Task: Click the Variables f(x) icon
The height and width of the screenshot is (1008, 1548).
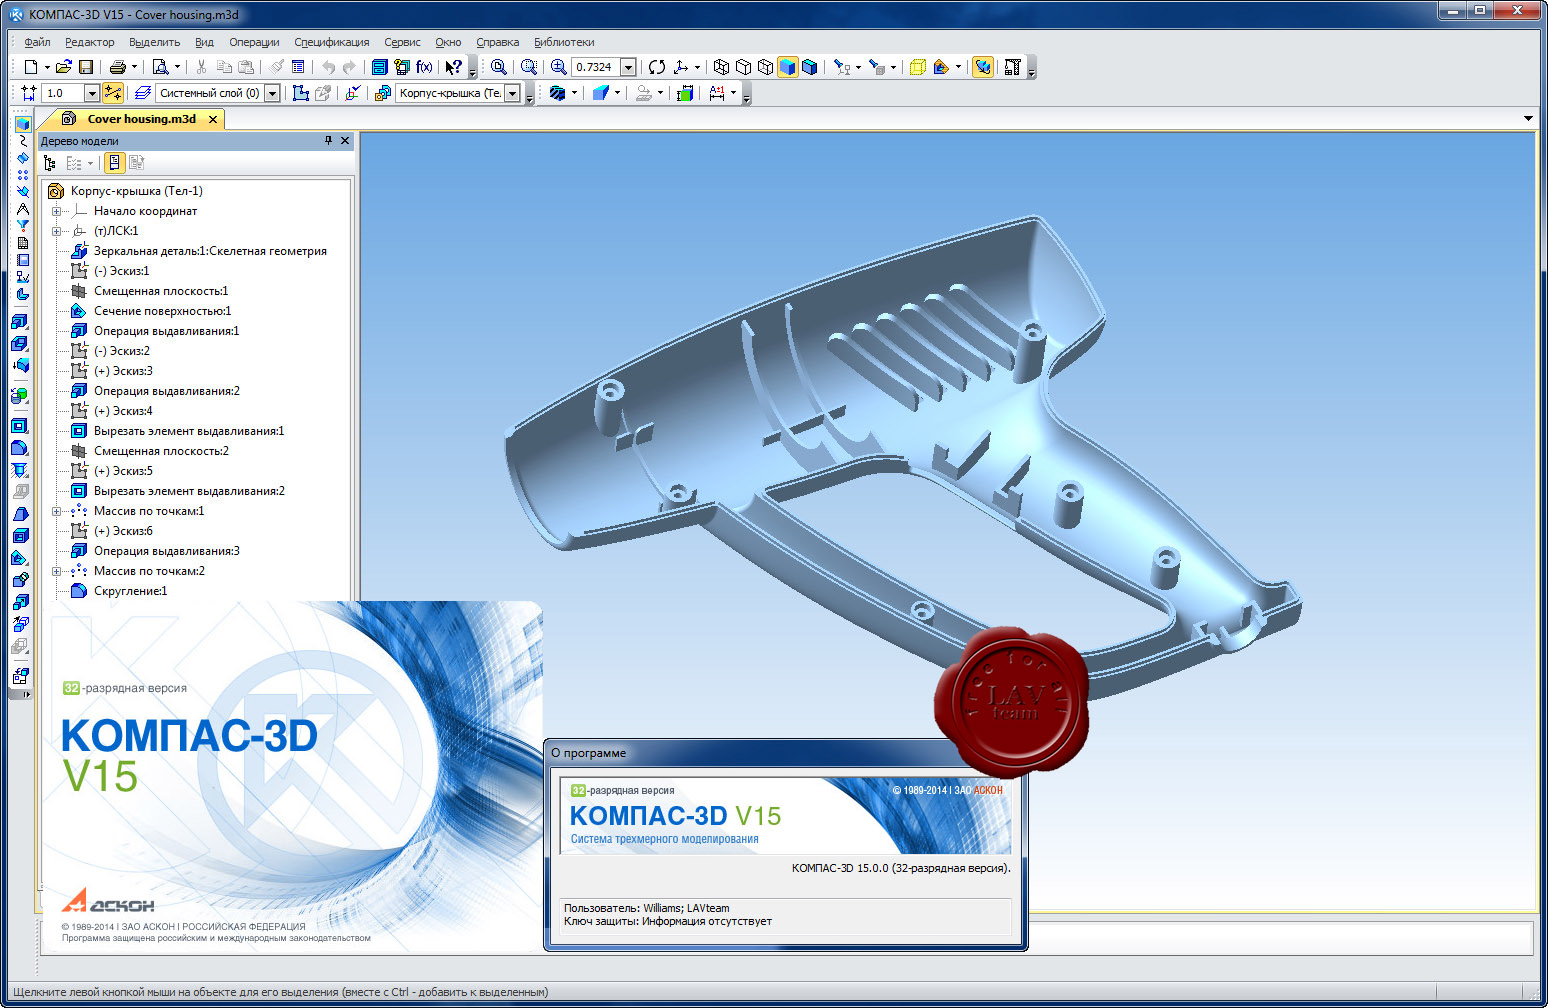Action: coord(424,67)
